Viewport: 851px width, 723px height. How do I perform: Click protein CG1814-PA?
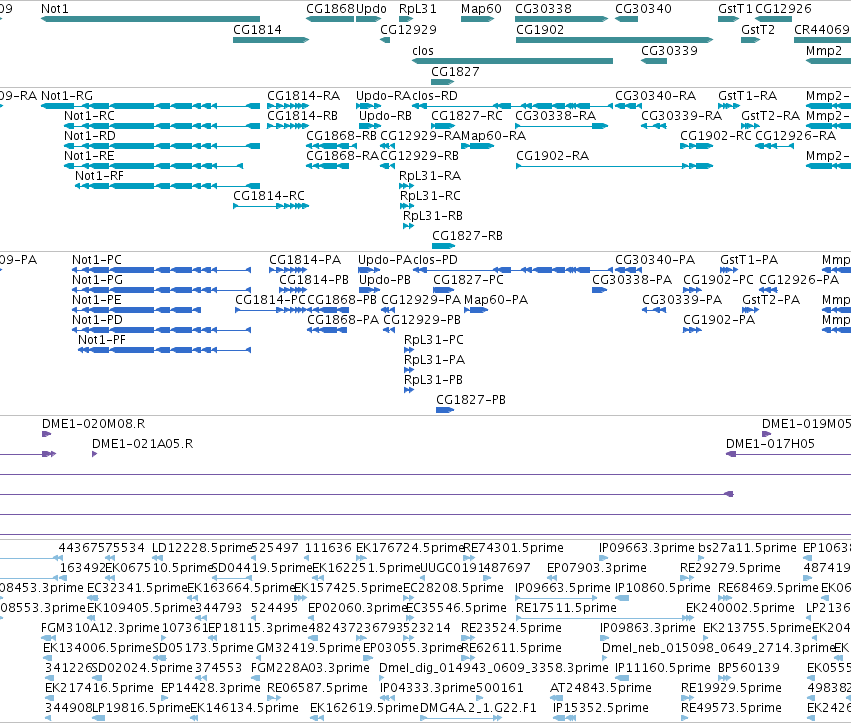point(305,260)
